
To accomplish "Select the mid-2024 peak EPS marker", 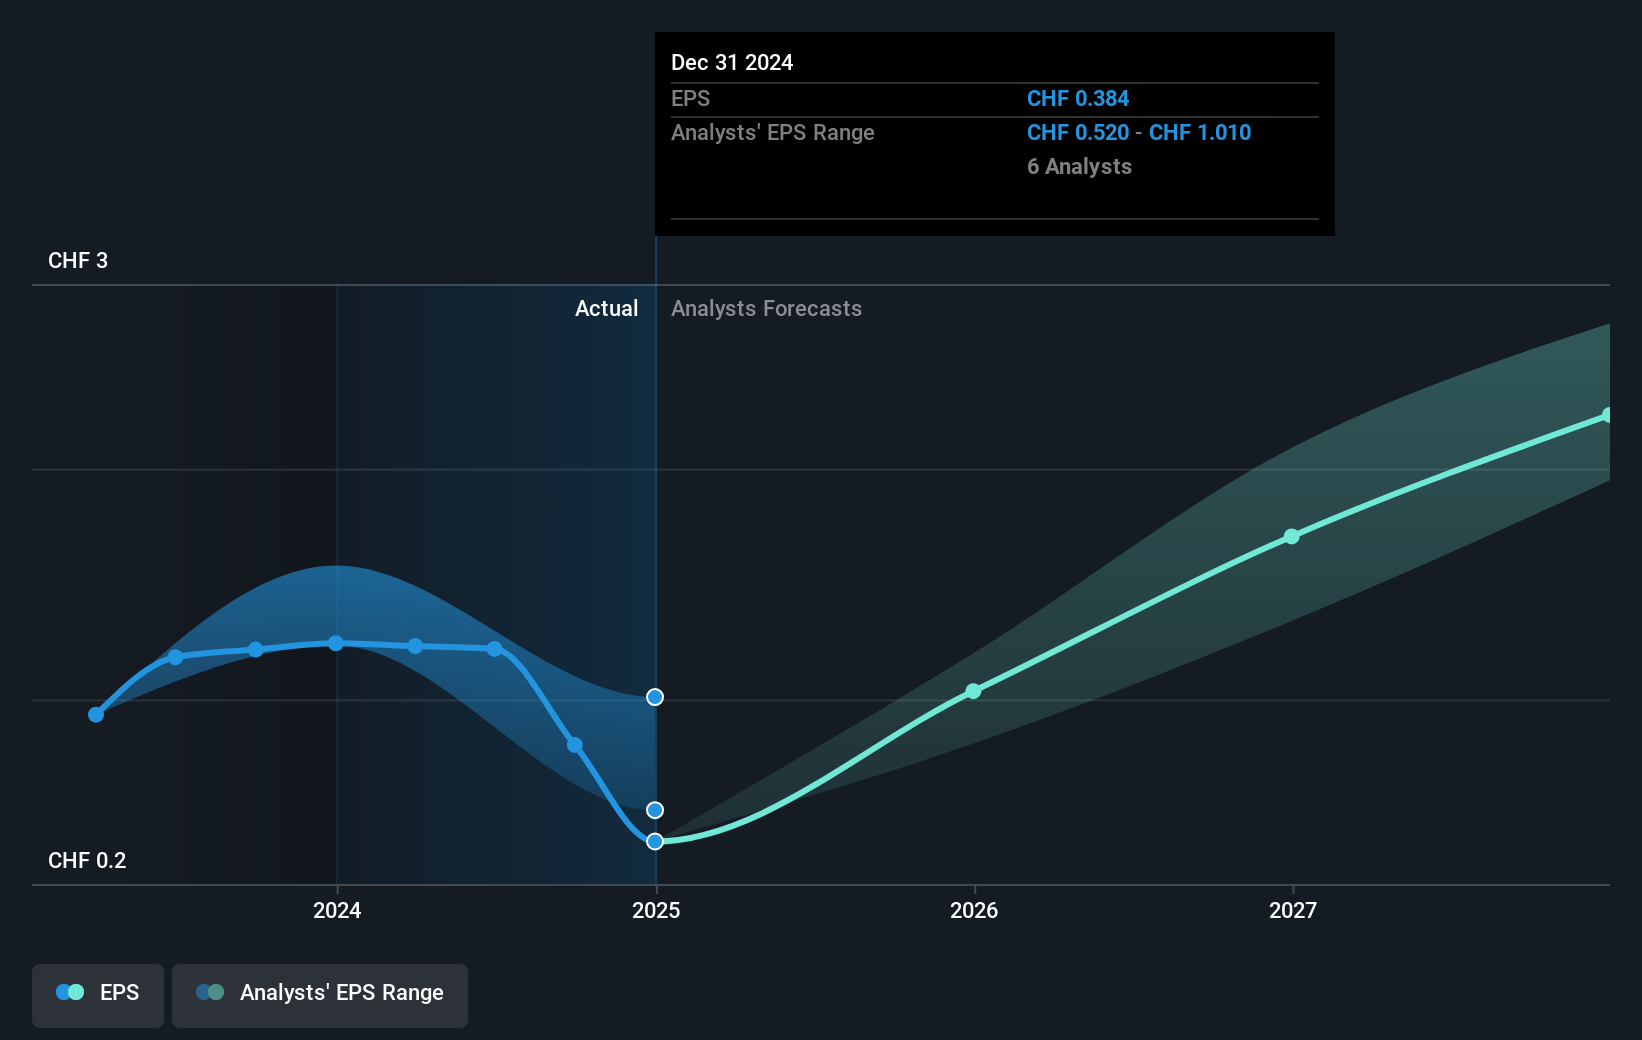I will pos(336,643).
